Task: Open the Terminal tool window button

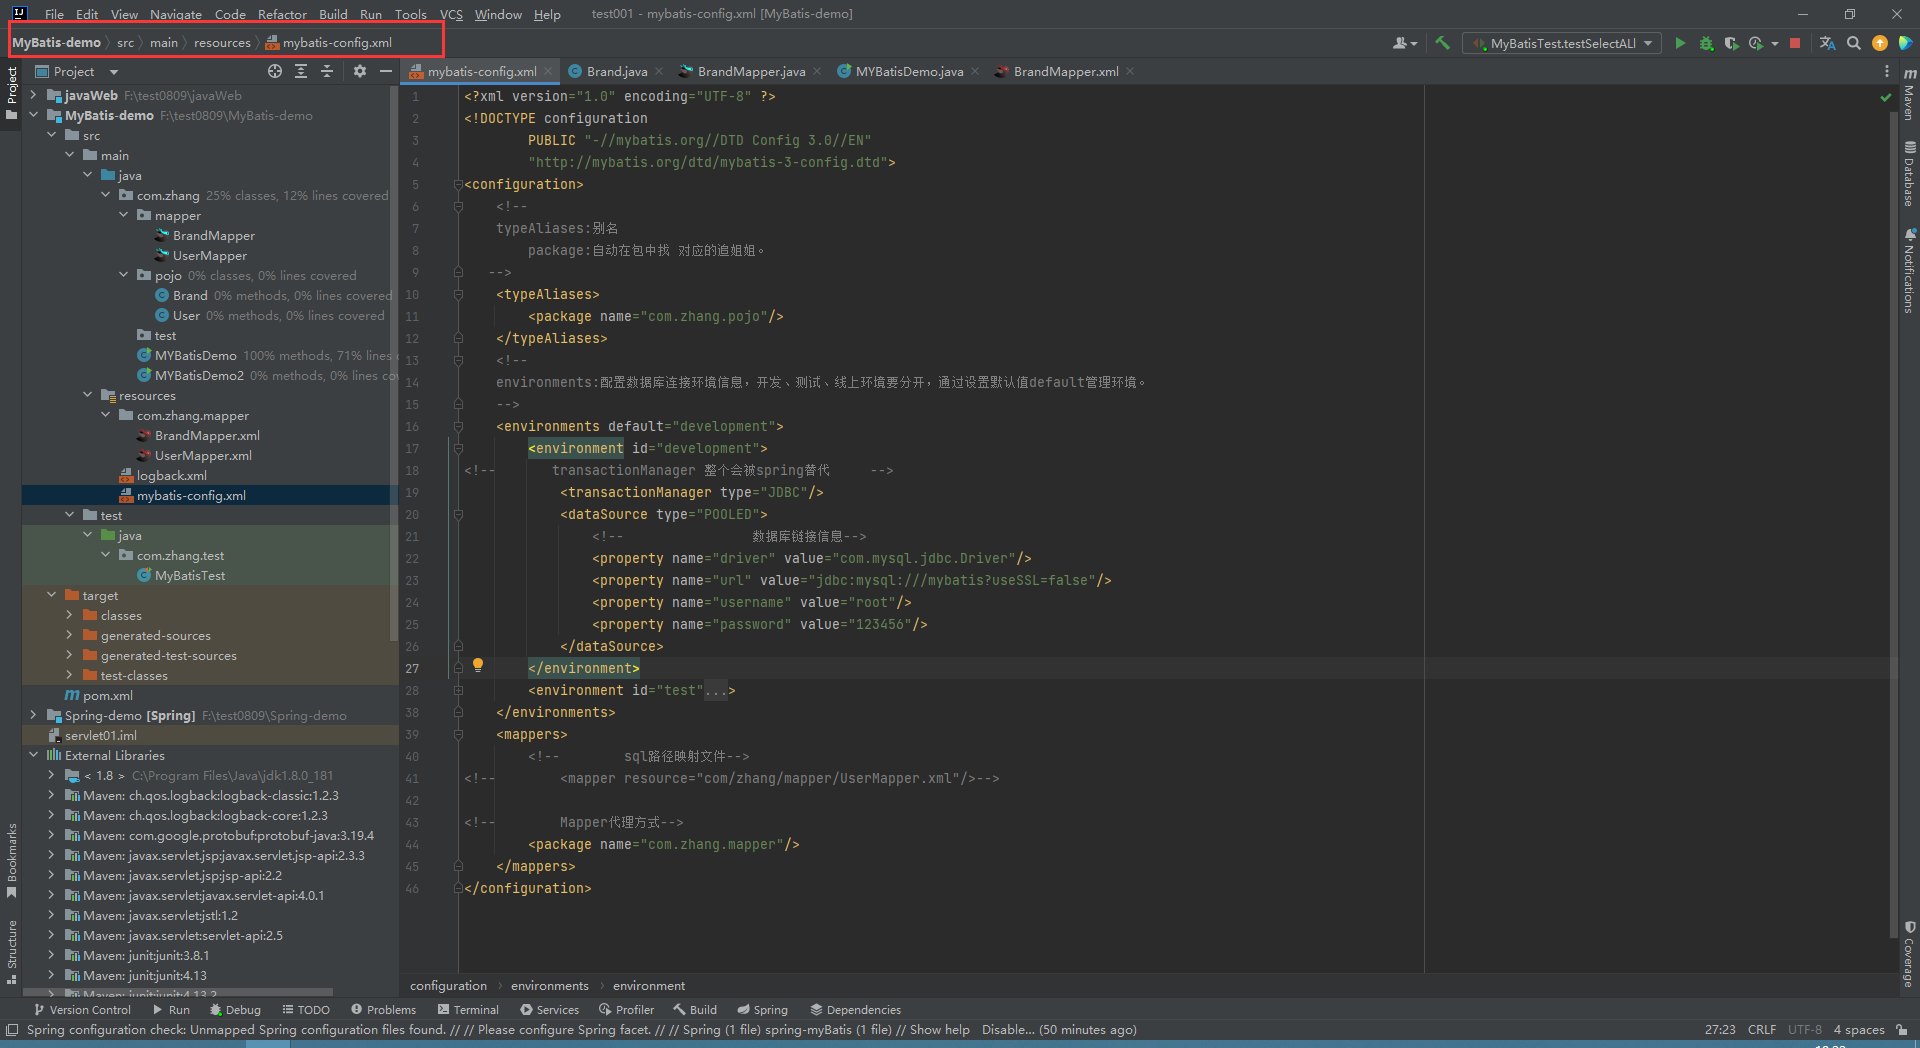Action: pyautogui.click(x=467, y=1010)
